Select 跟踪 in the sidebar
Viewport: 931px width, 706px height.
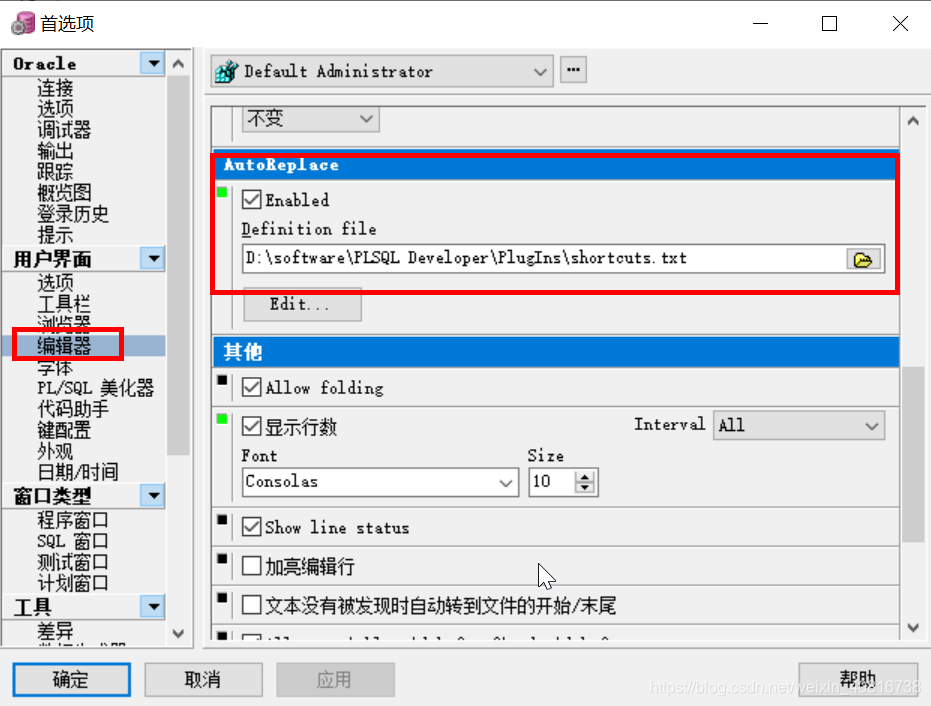tap(55, 171)
